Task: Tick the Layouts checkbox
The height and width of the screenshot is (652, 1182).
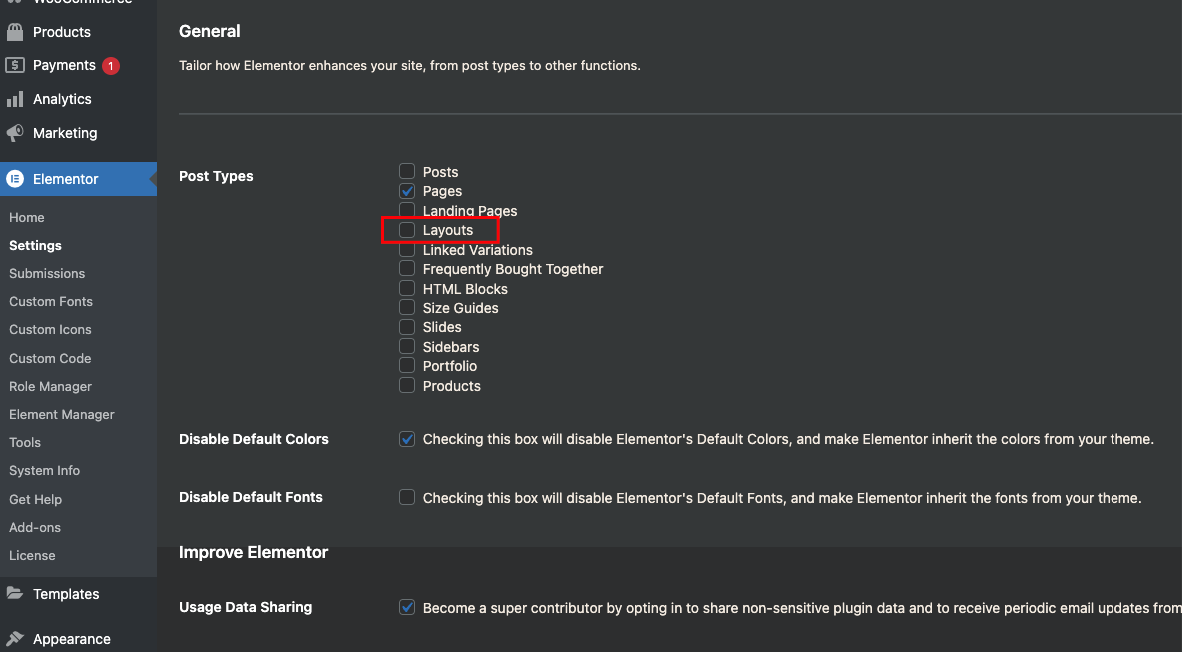Action: pyautogui.click(x=407, y=230)
